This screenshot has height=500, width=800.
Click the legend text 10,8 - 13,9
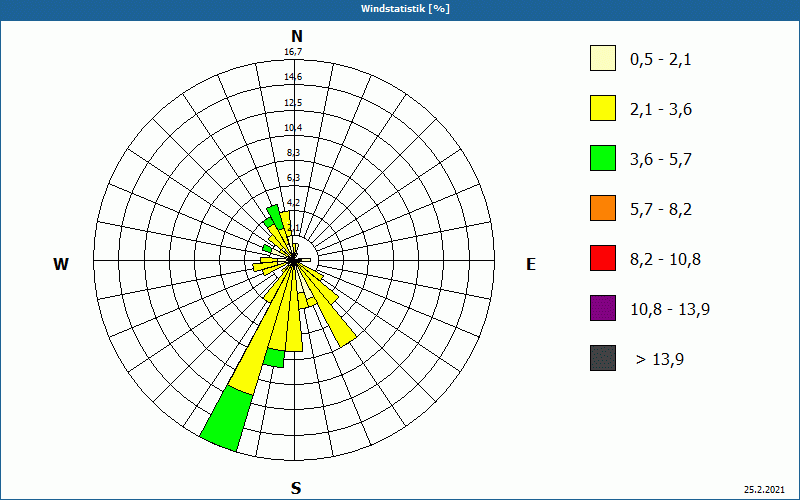point(670,310)
